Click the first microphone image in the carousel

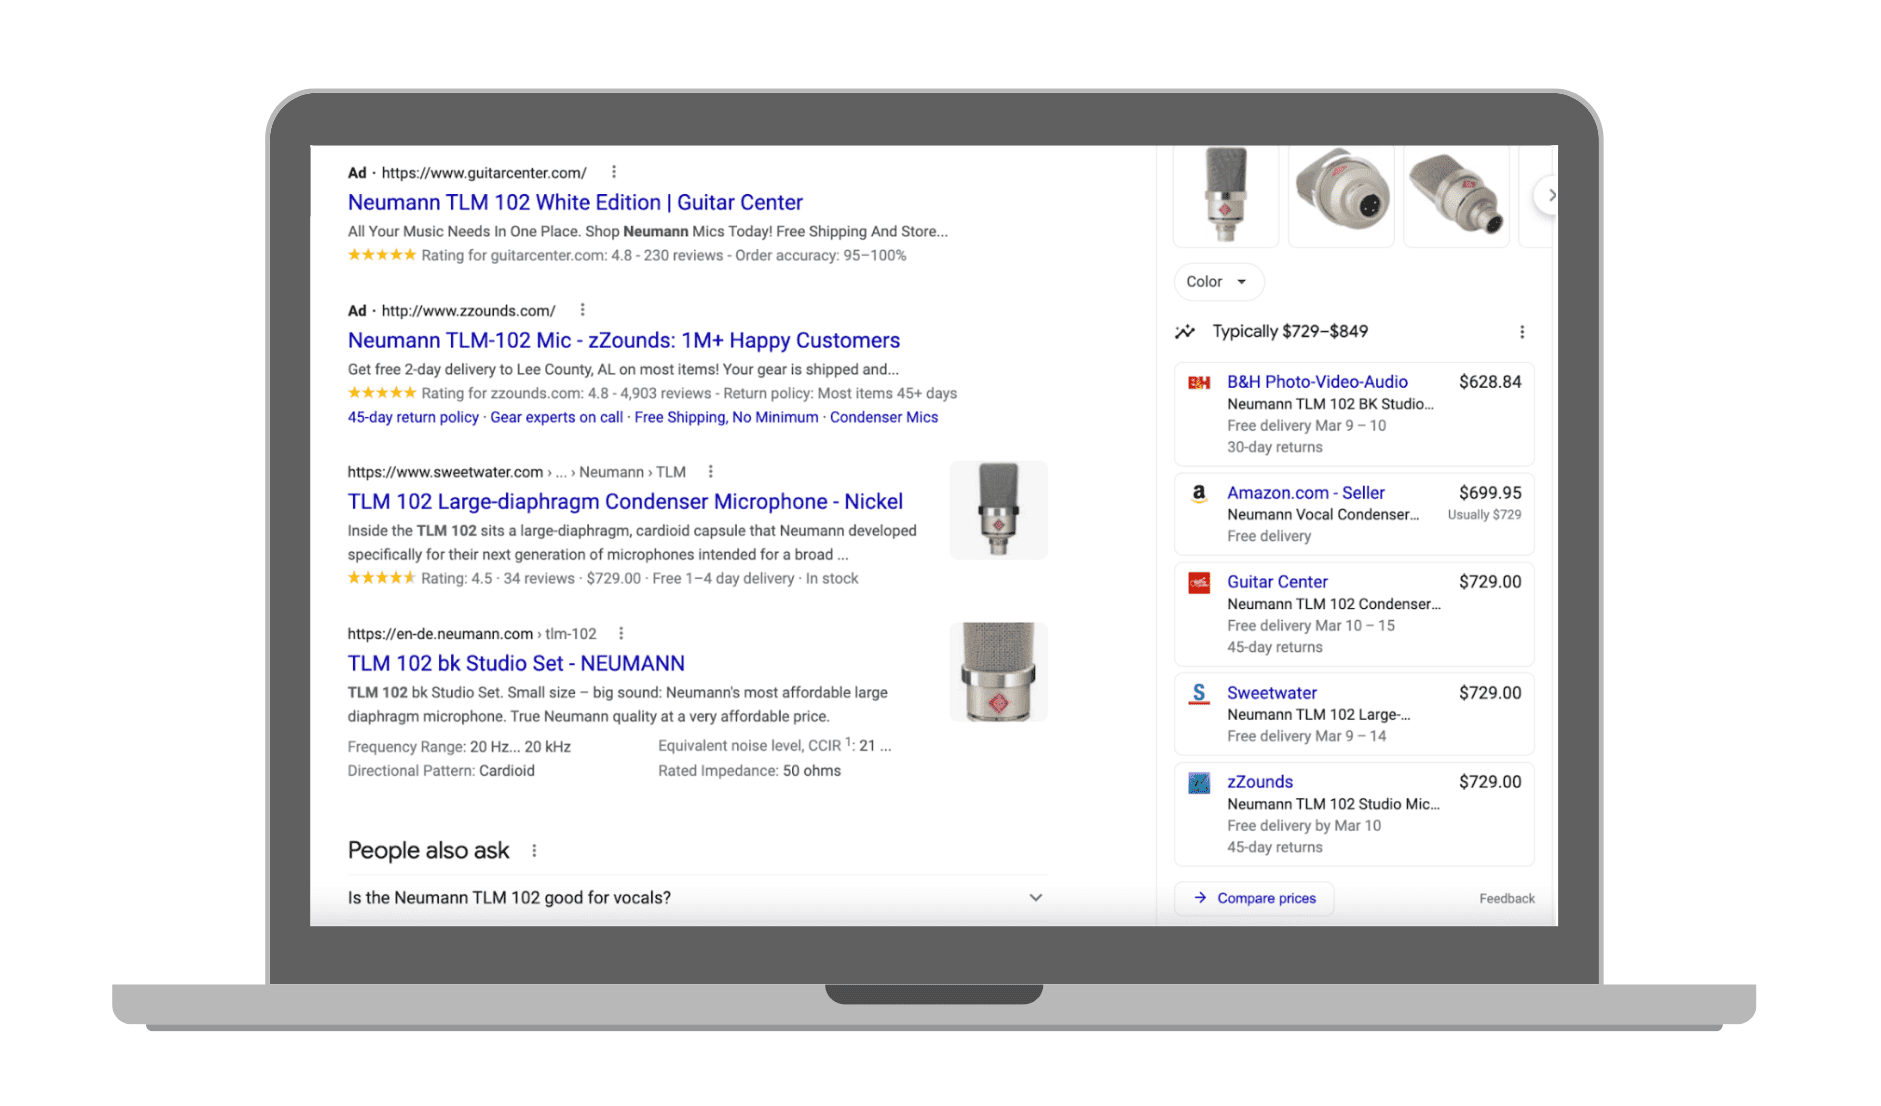(1225, 195)
